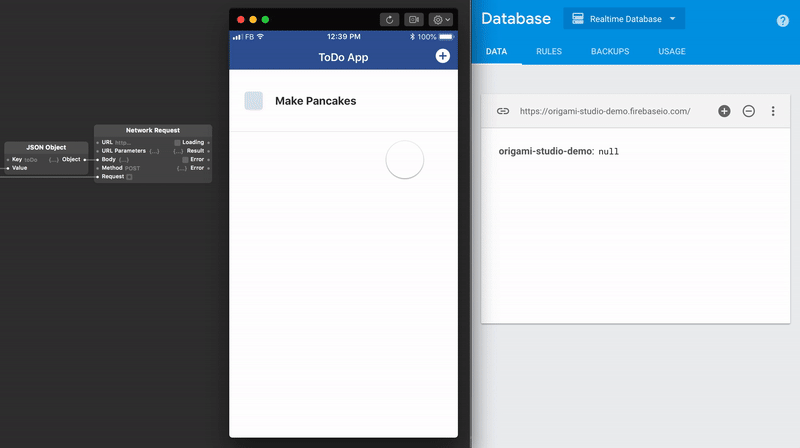The width and height of the screenshot is (800, 448).
Task: Click the battery icon in phone status bar
Action: click(446, 37)
